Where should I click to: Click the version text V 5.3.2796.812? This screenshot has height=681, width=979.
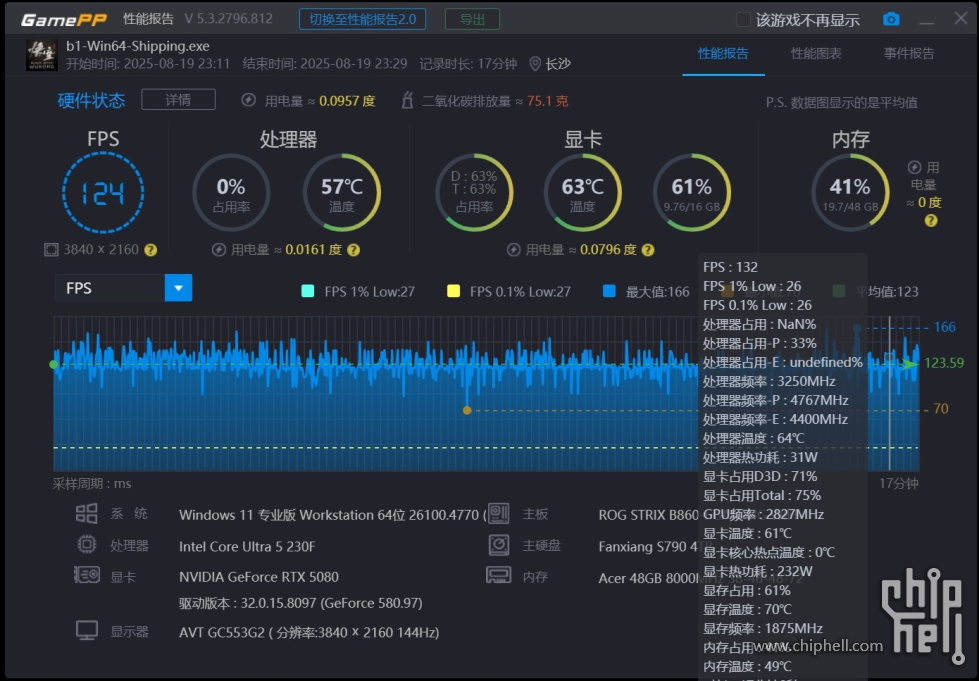tap(229, 19)
